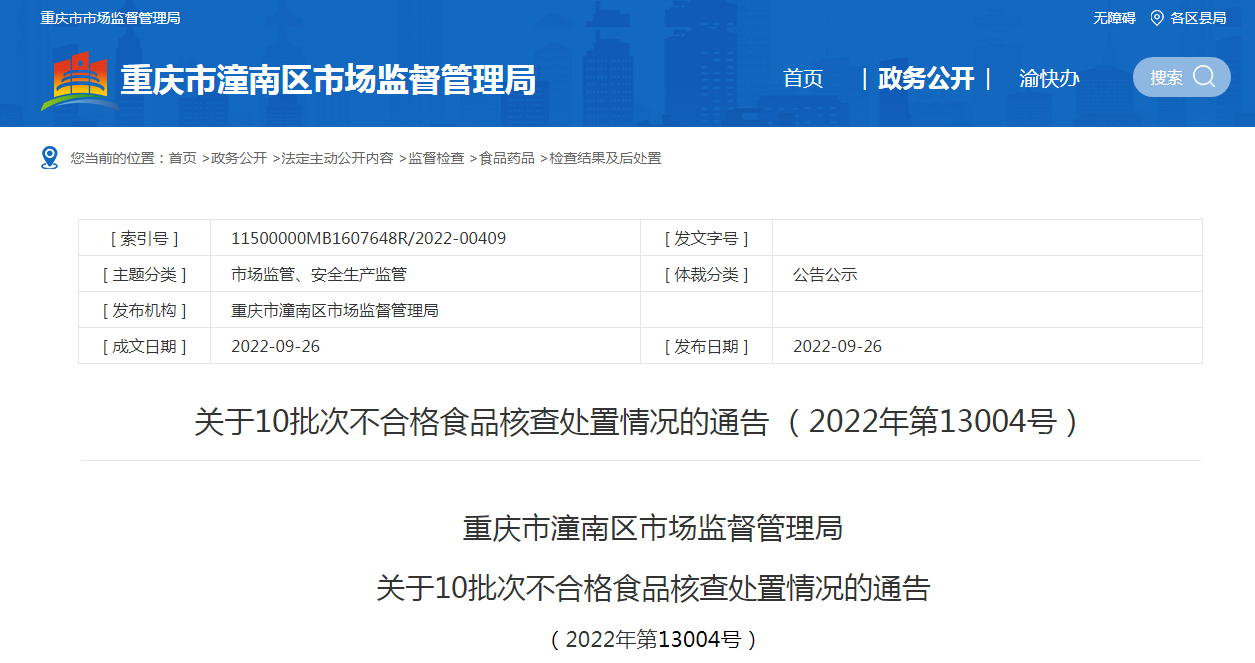The image size is (1255, 663).
Task: Open 检查结果及后处置 breadcrumb link
Action: point(605,158)
